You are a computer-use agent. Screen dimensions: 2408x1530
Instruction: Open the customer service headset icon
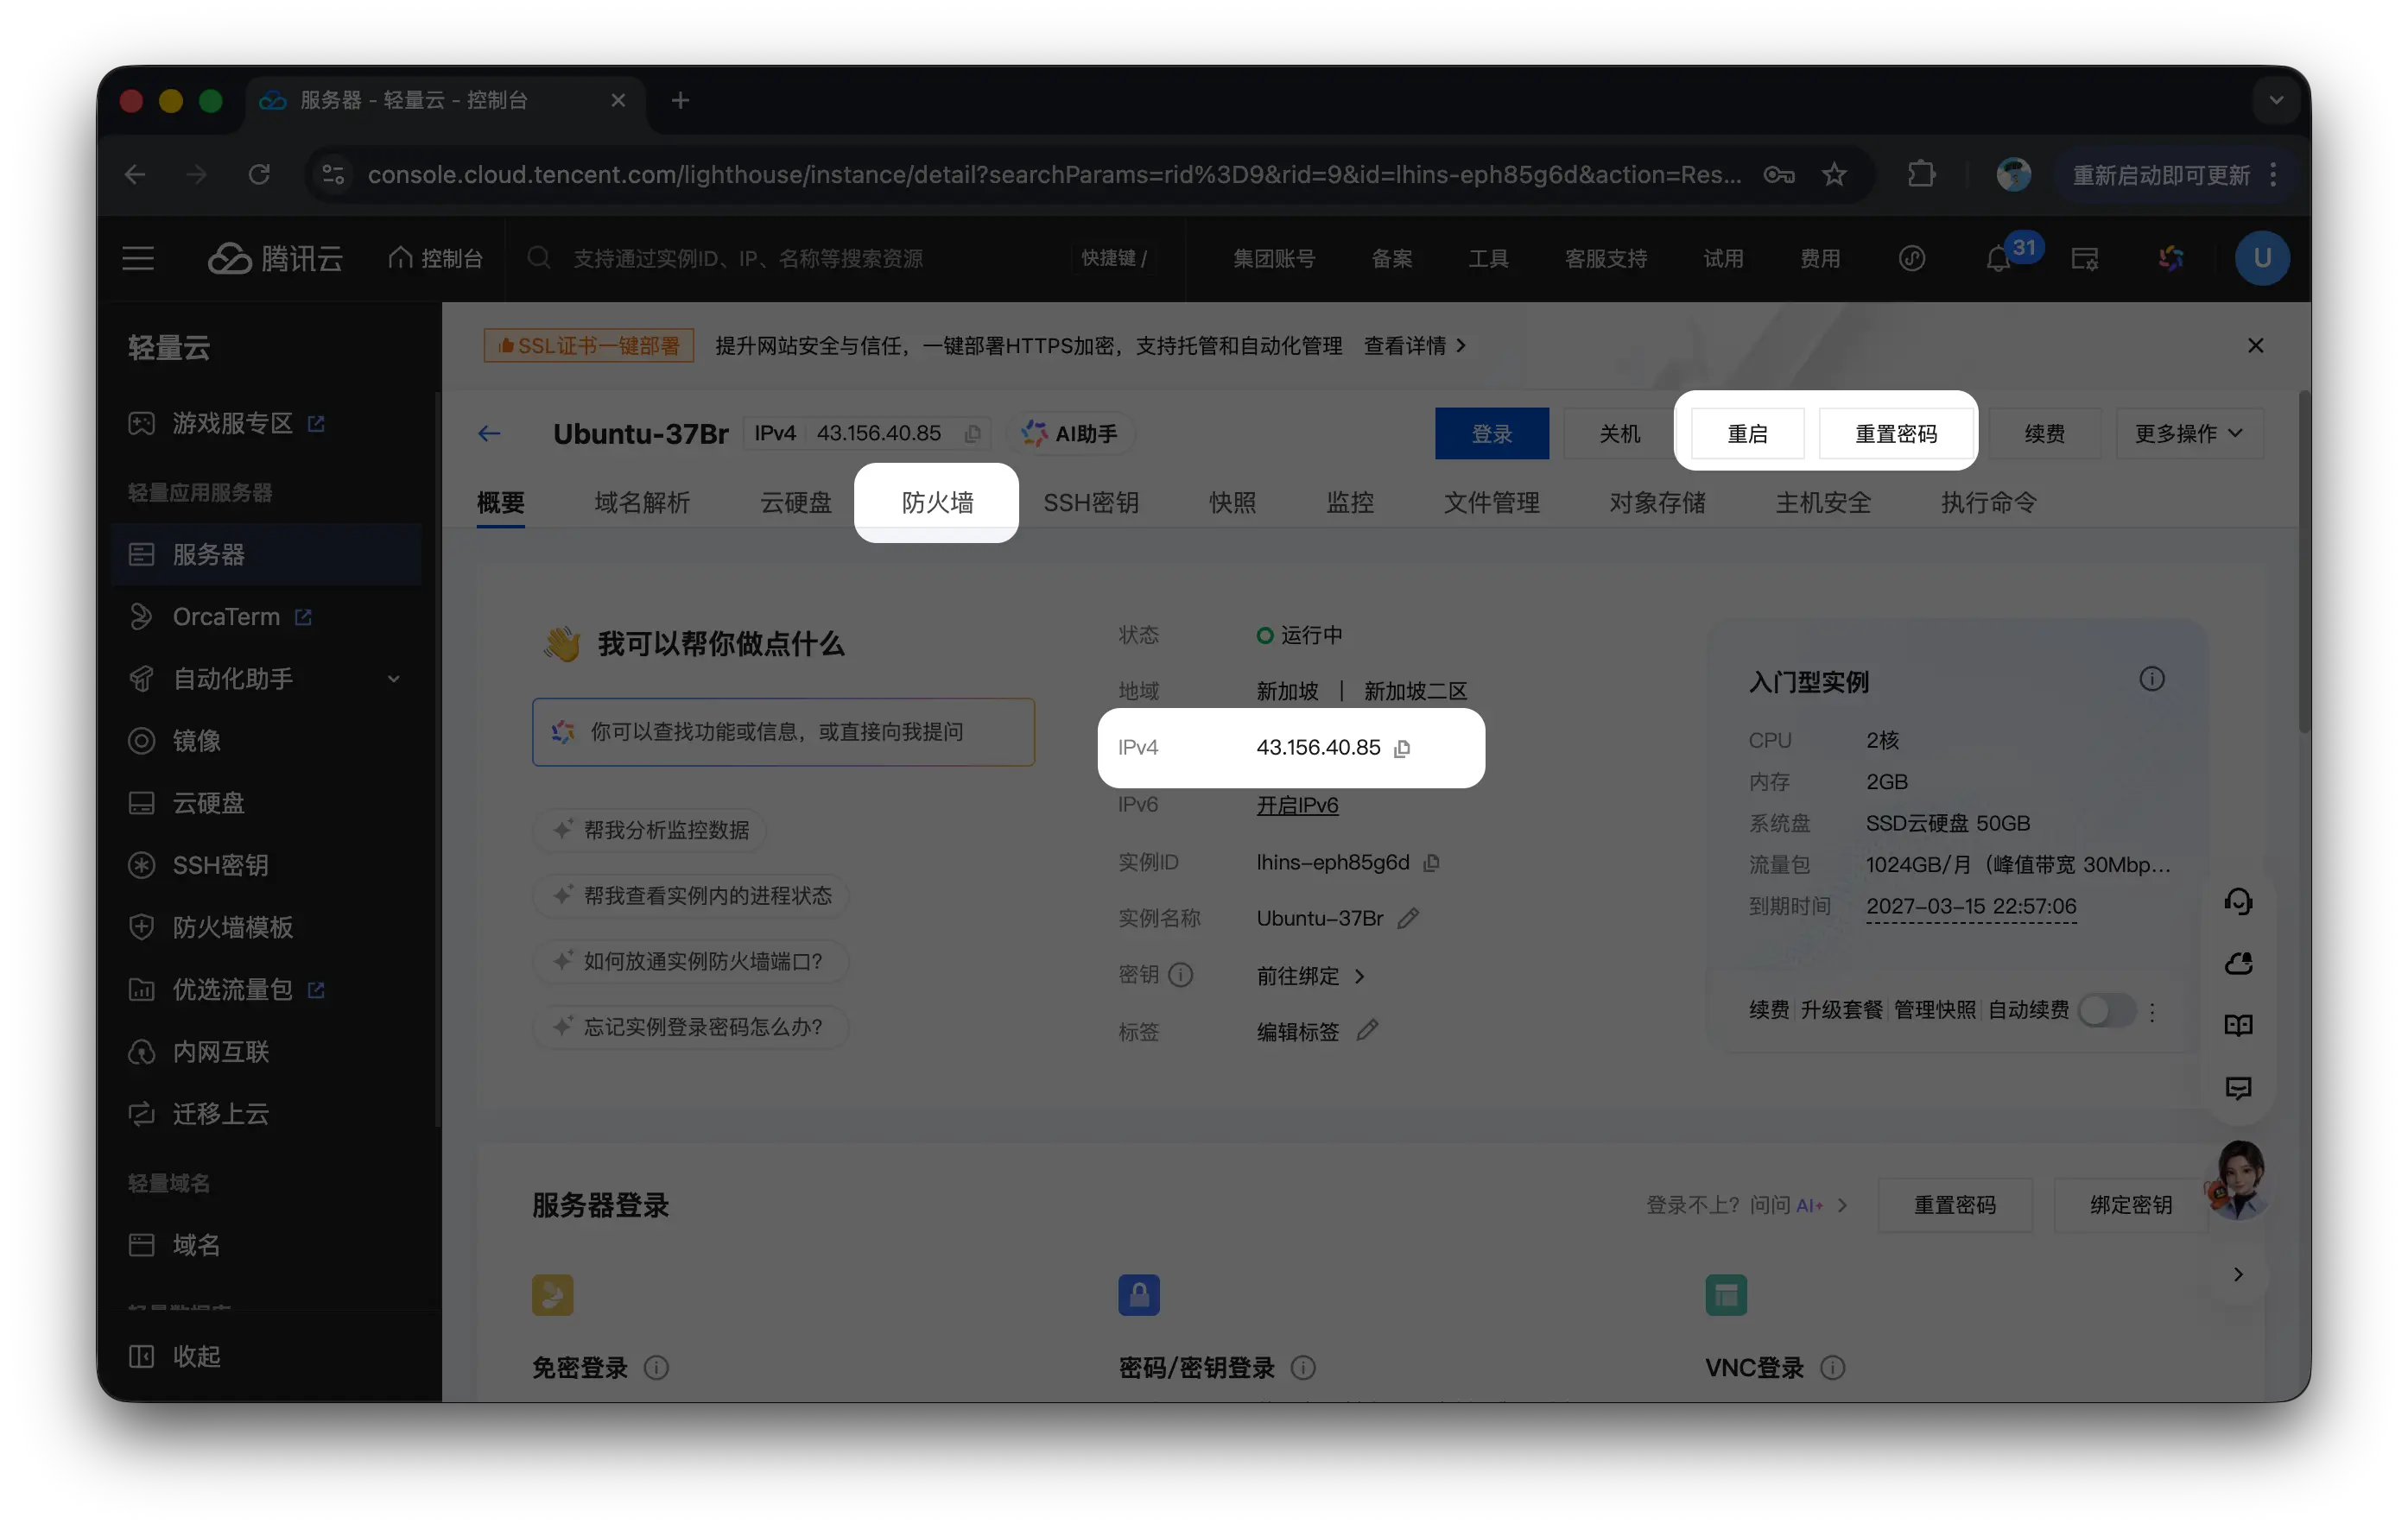(x=2238, y=902)
